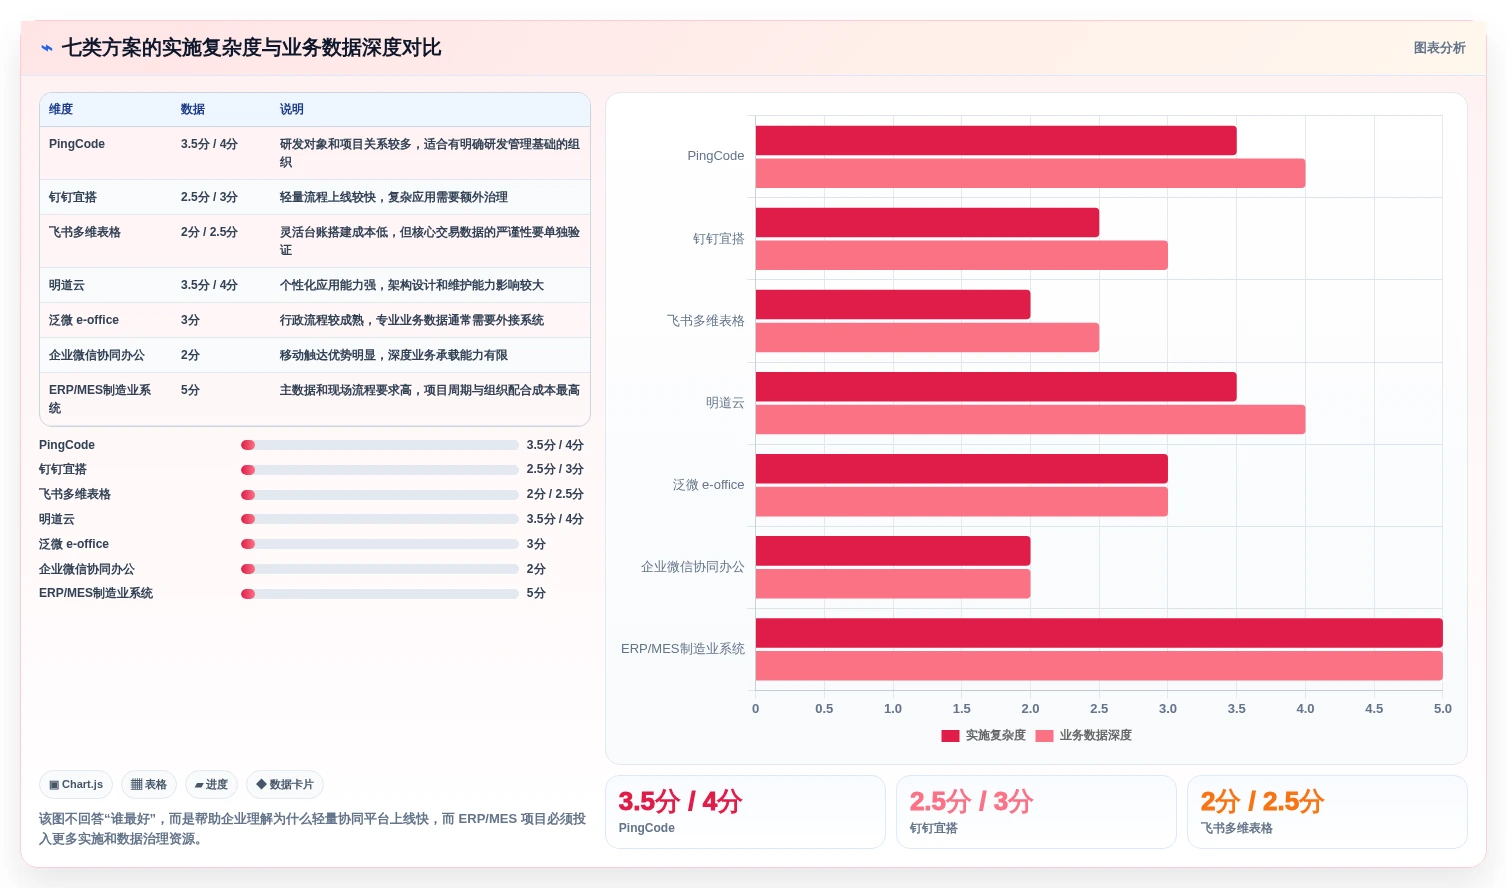Screen dimensions: 1507x888
Task: Click the PingCode progress bar
Action: [380, 445]
